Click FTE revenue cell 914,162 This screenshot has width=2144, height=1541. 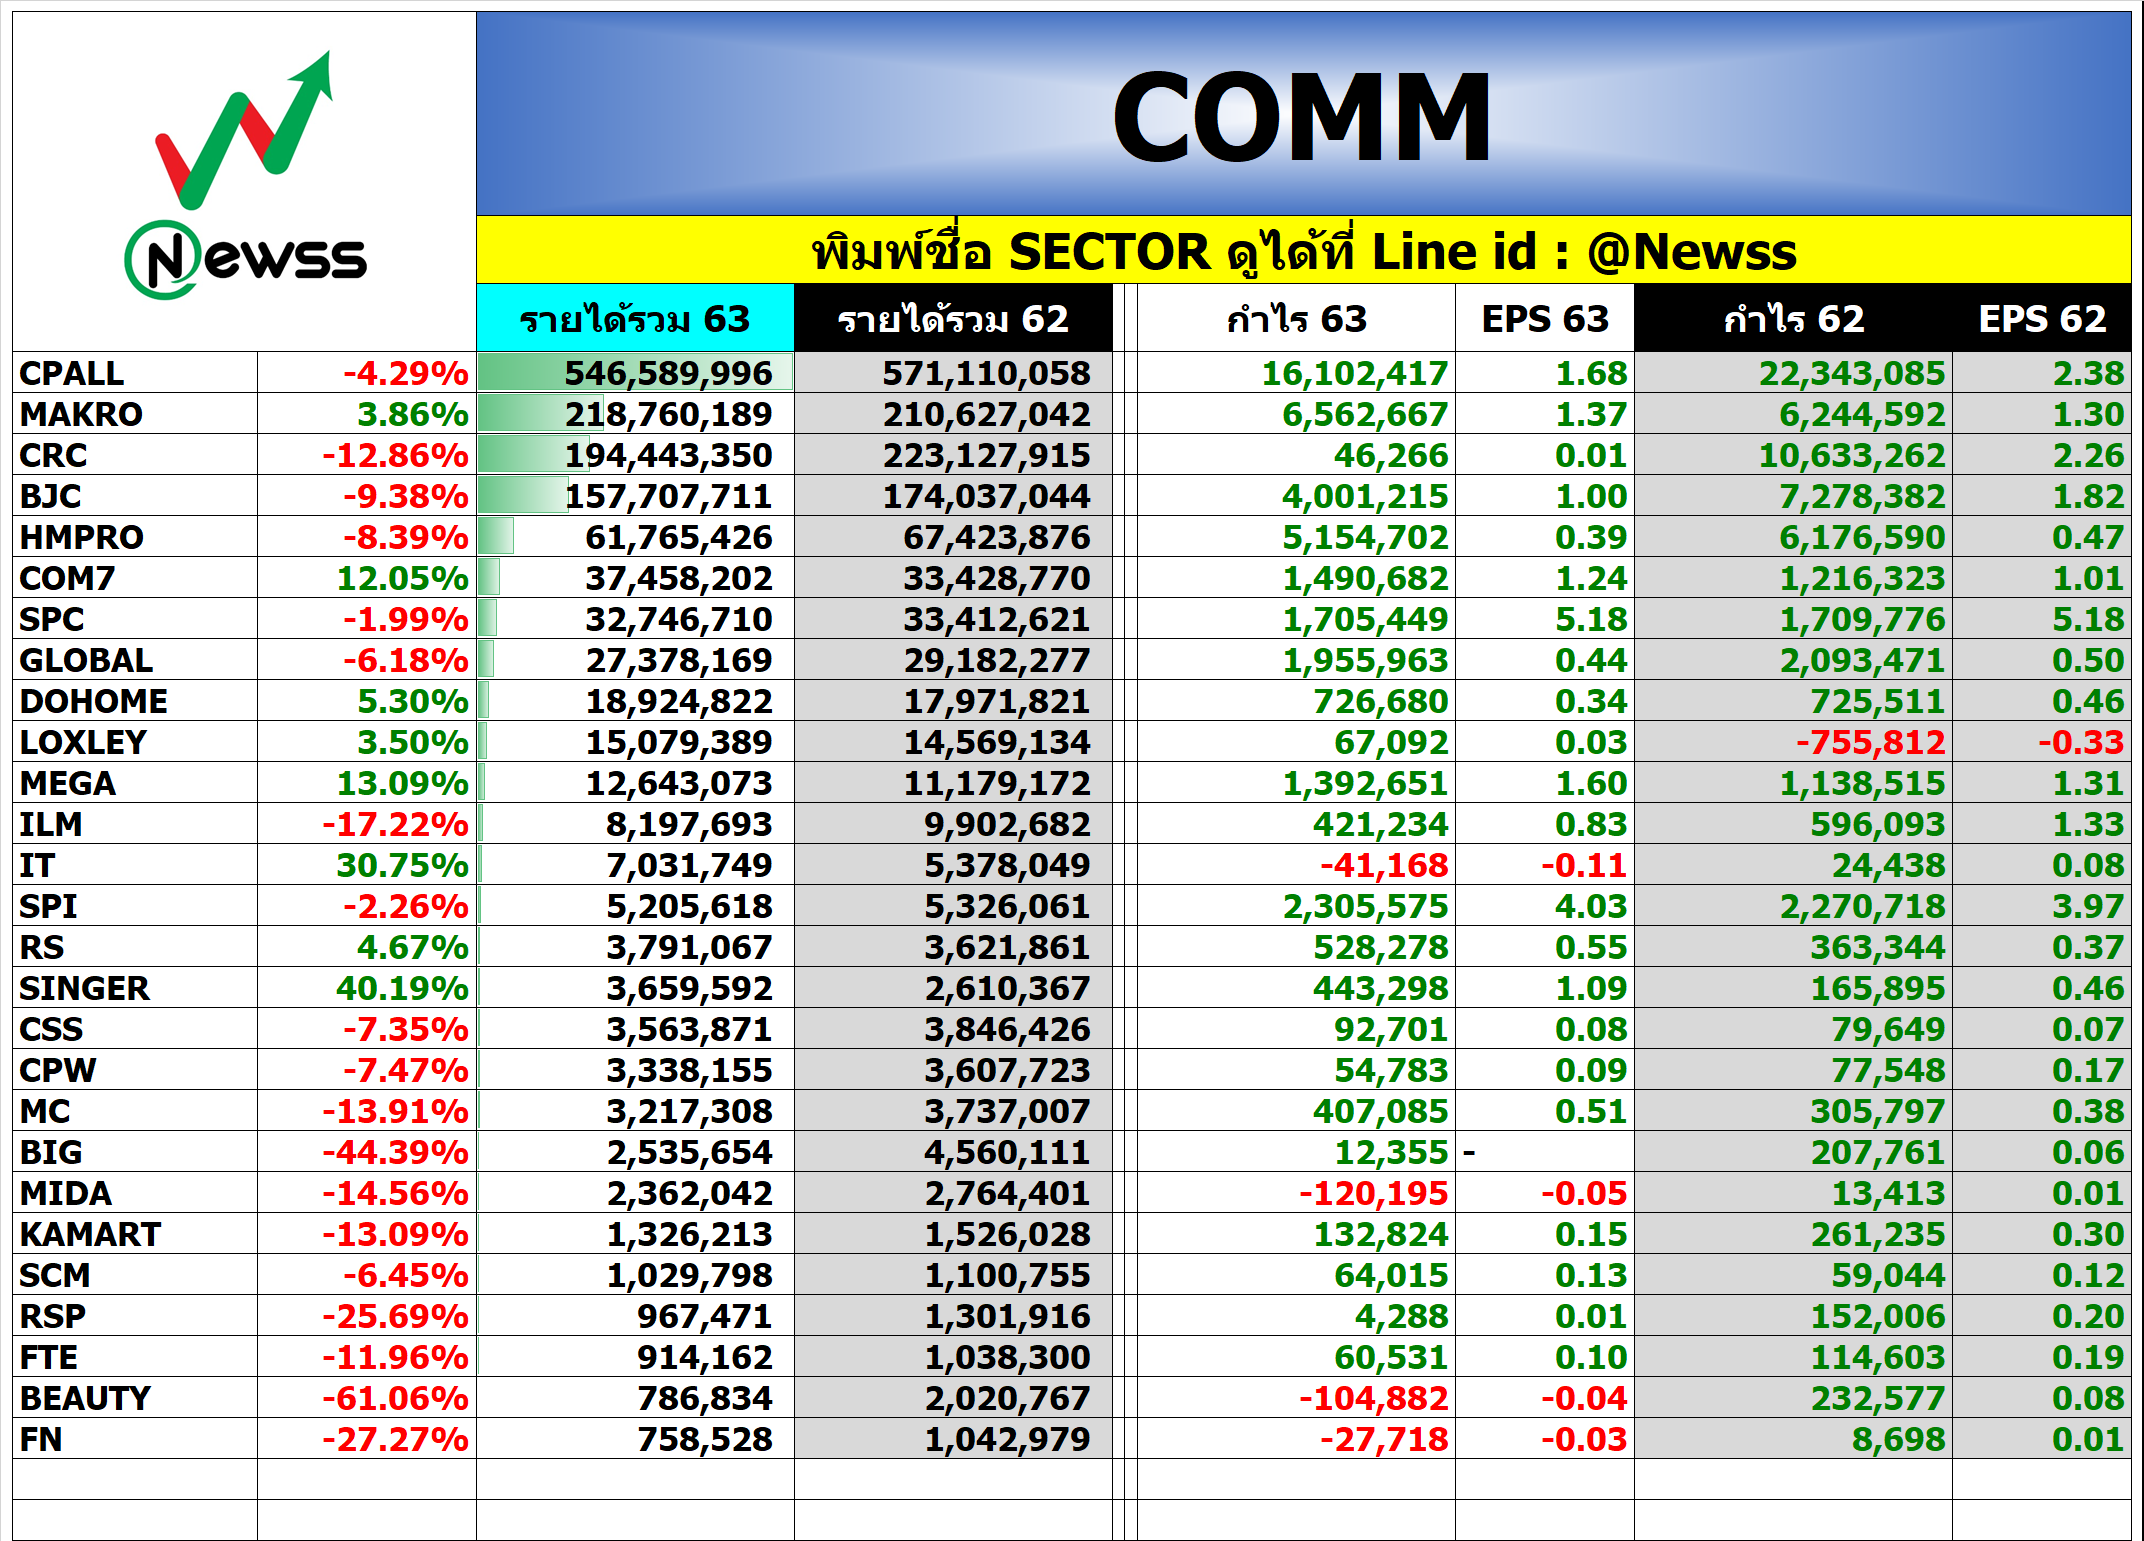[x=635, y=1357]
